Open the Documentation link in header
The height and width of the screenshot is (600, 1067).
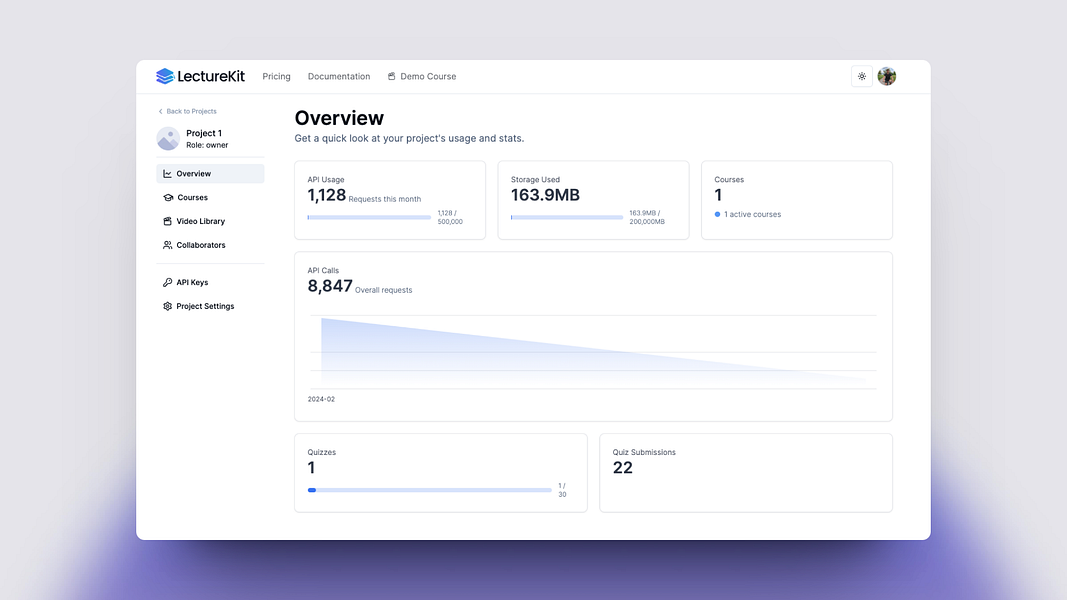pyautogui.click(x=339, y=76)
